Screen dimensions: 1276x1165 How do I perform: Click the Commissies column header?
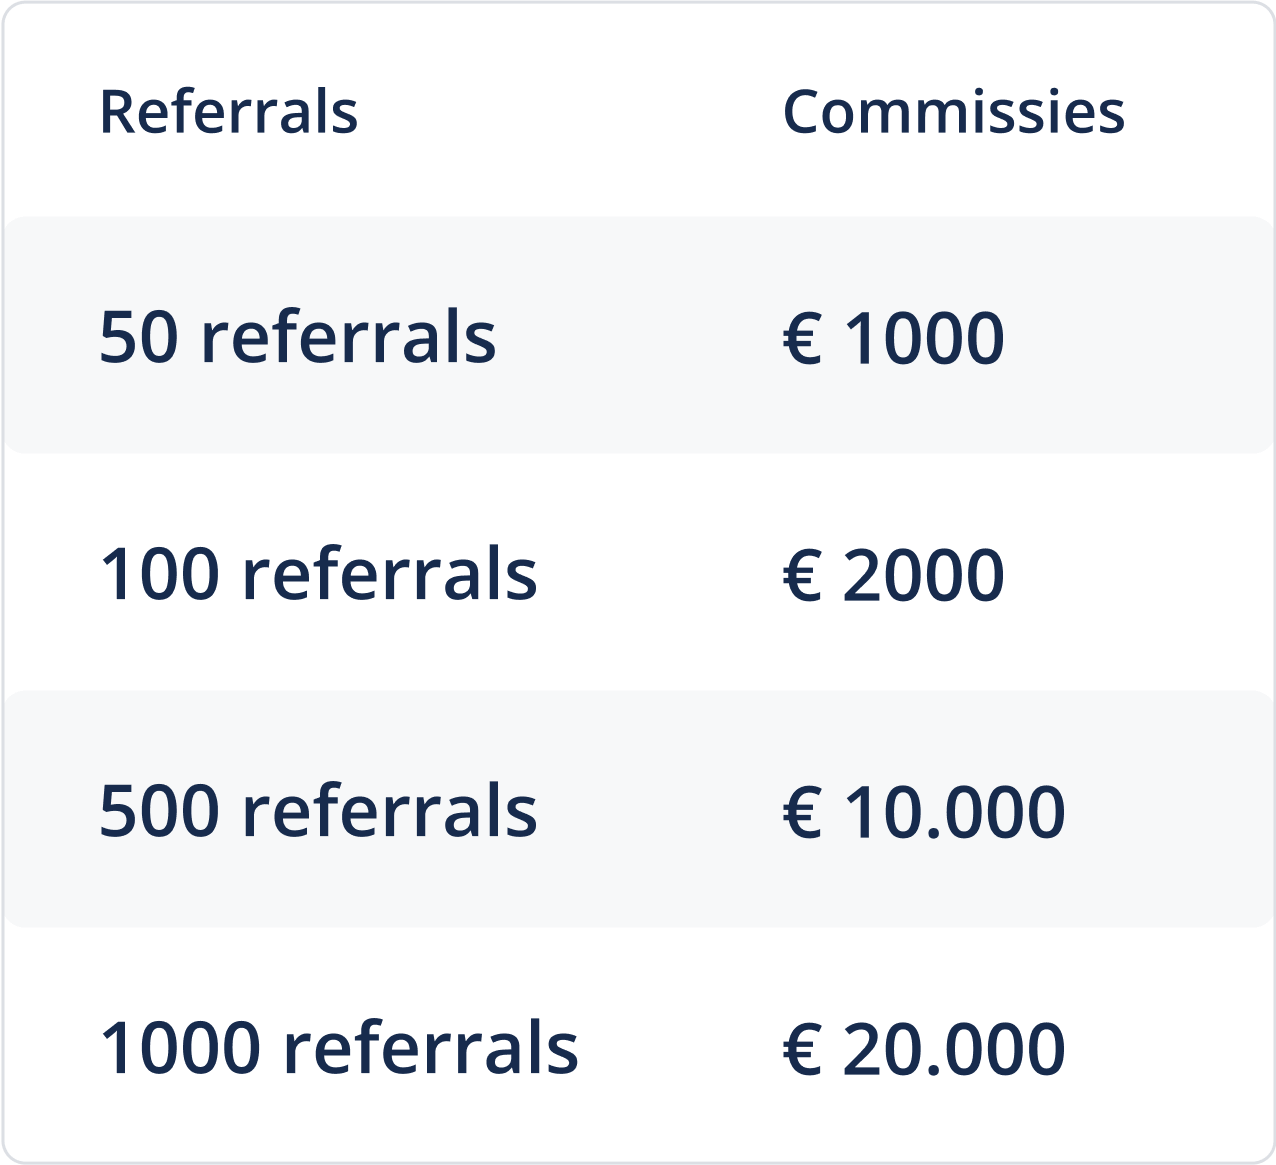953,111
